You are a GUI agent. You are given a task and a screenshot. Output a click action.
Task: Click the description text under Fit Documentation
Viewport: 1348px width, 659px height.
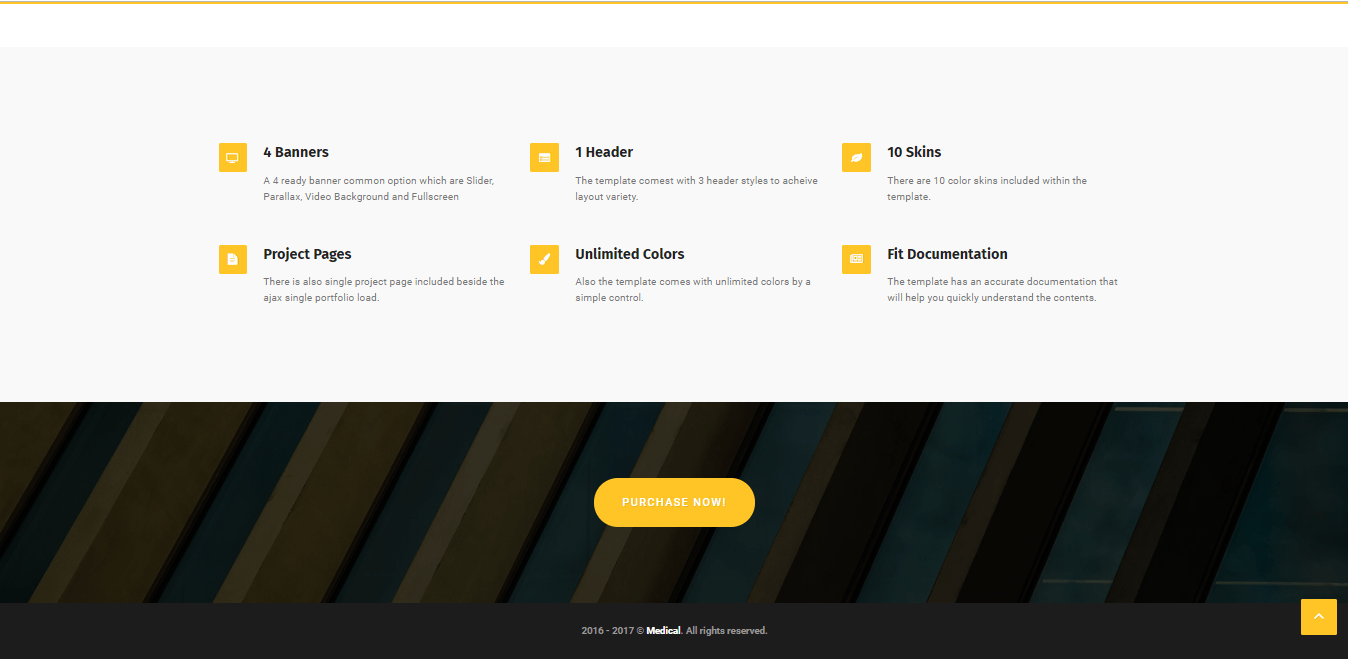pyautogui.click(x=1002, y=290)
